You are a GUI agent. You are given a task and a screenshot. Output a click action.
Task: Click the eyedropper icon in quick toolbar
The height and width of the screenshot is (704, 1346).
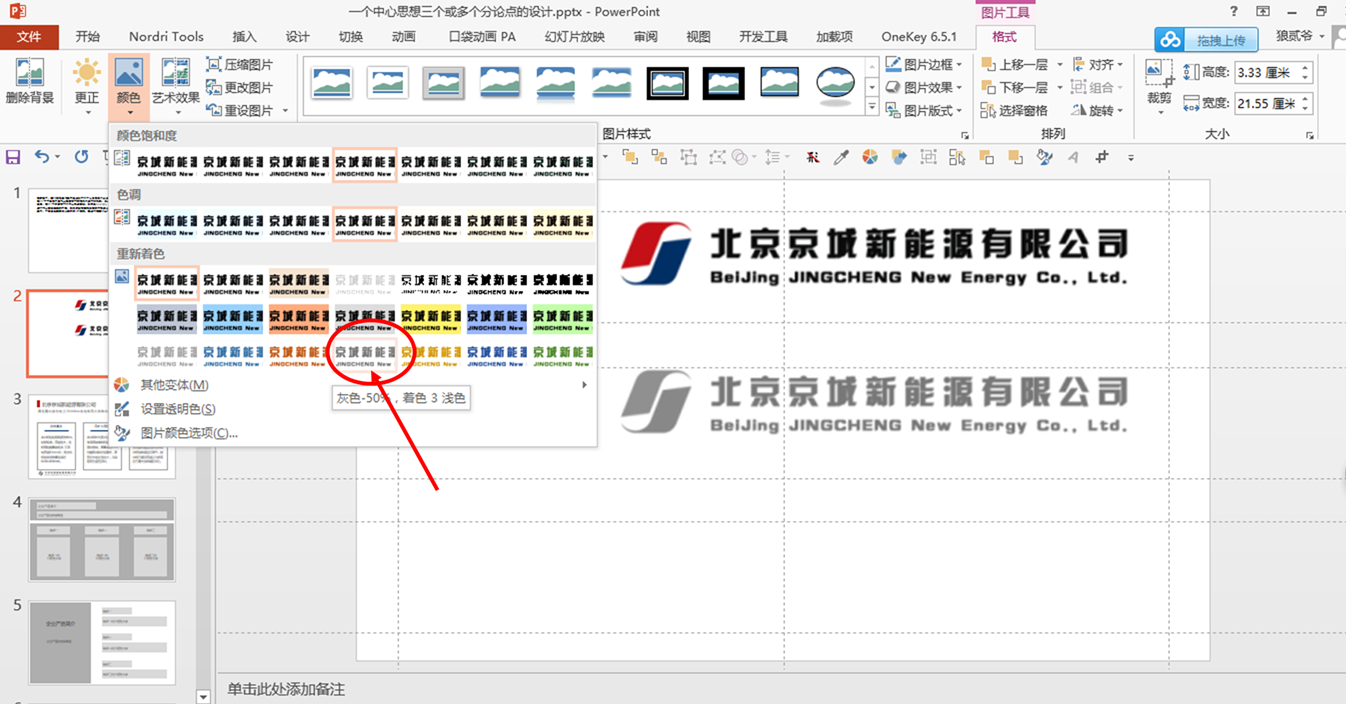pyautogui.click(x=841, y=157)
